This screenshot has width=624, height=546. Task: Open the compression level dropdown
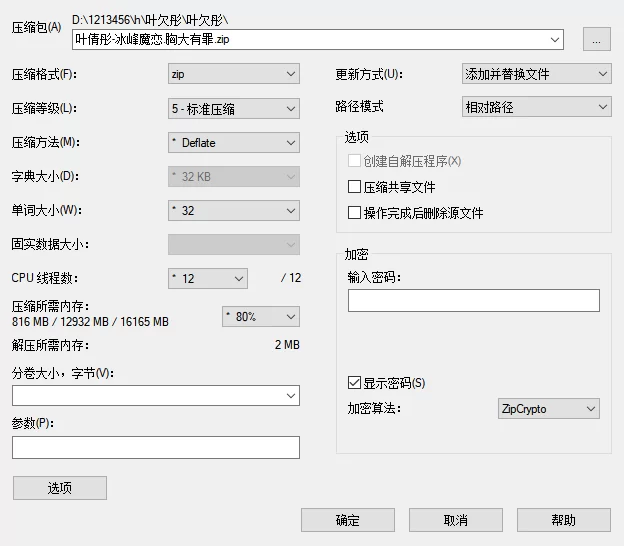tap(234, 108)
